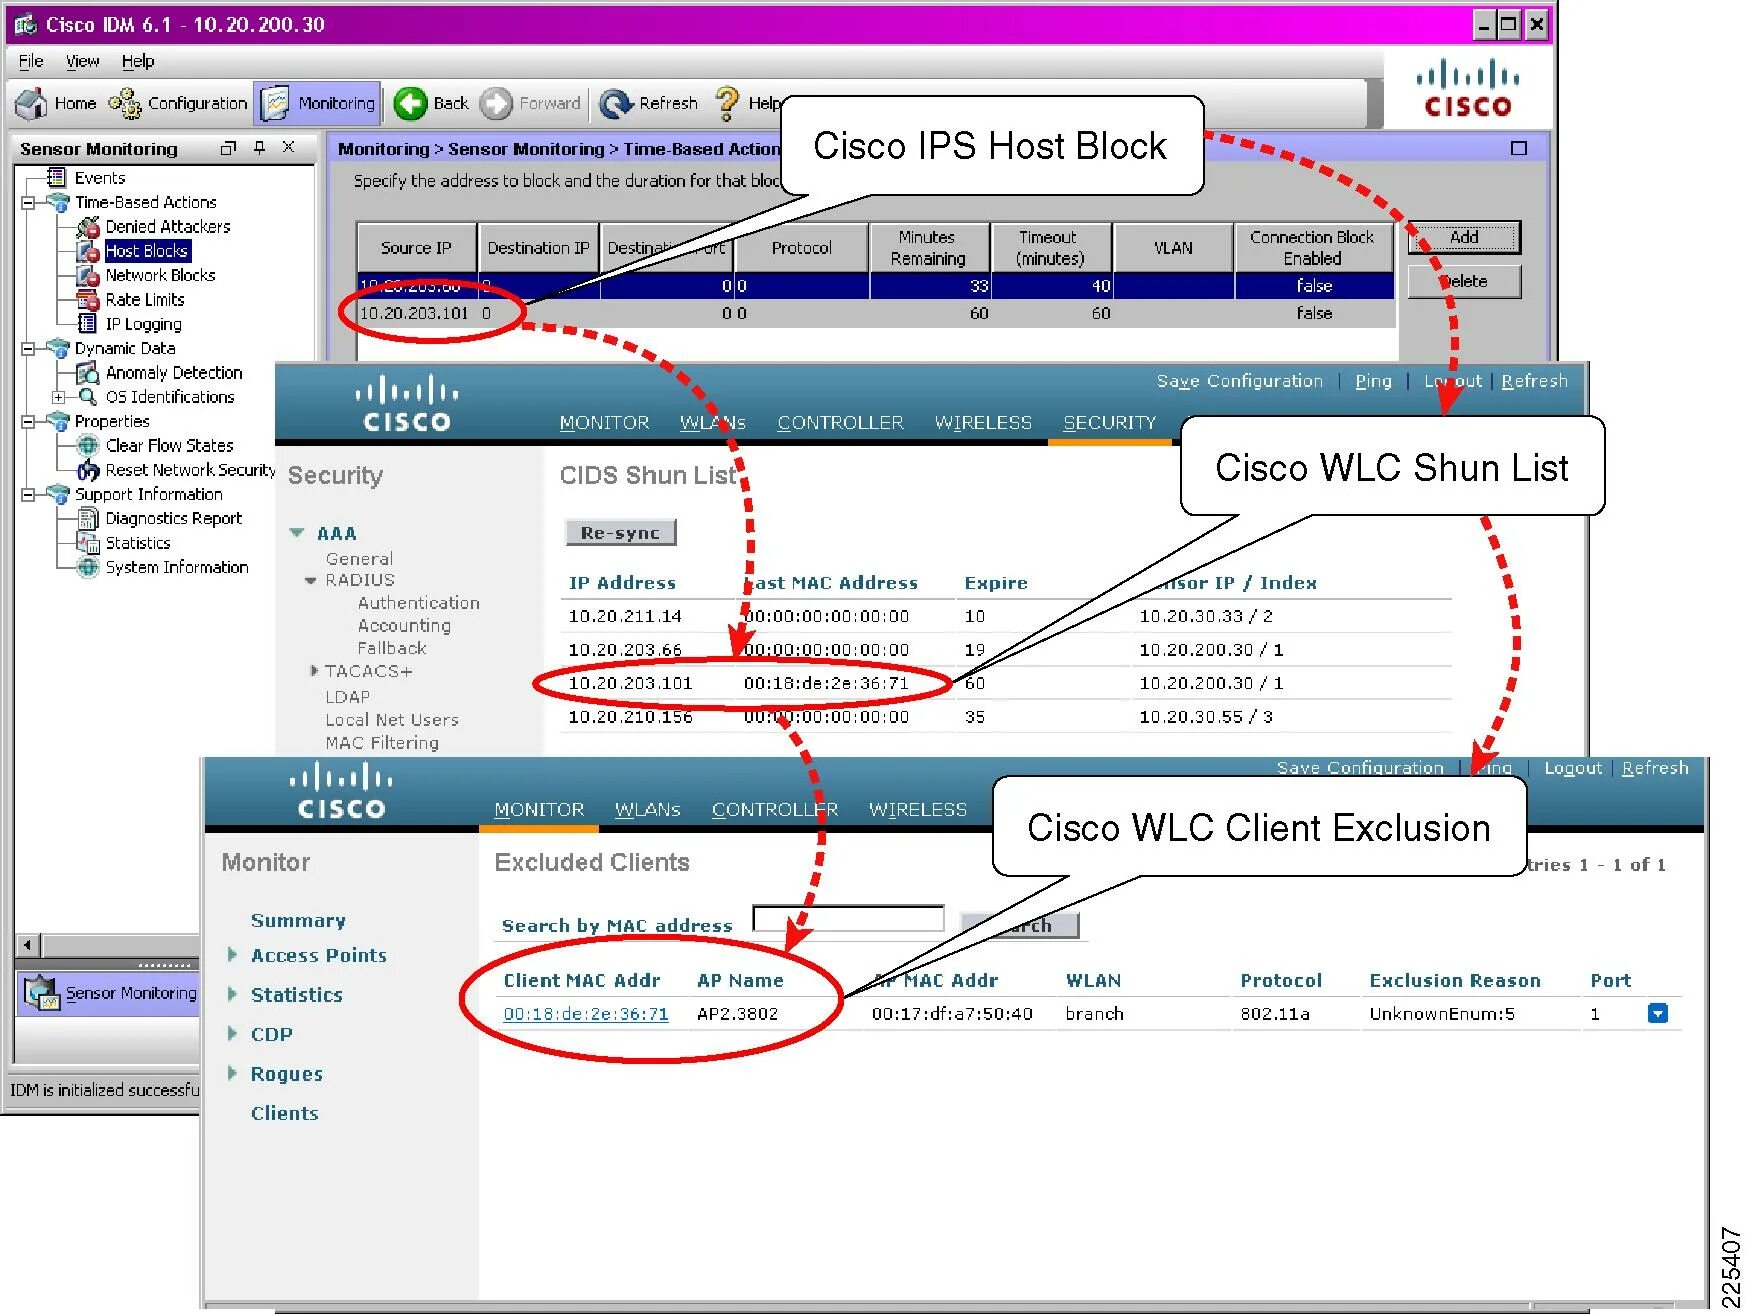Image resolution: width=1746 pixels, height=1314 pixels.
Task: Click the Reset Network Security icon
Action: pos(88,470)
